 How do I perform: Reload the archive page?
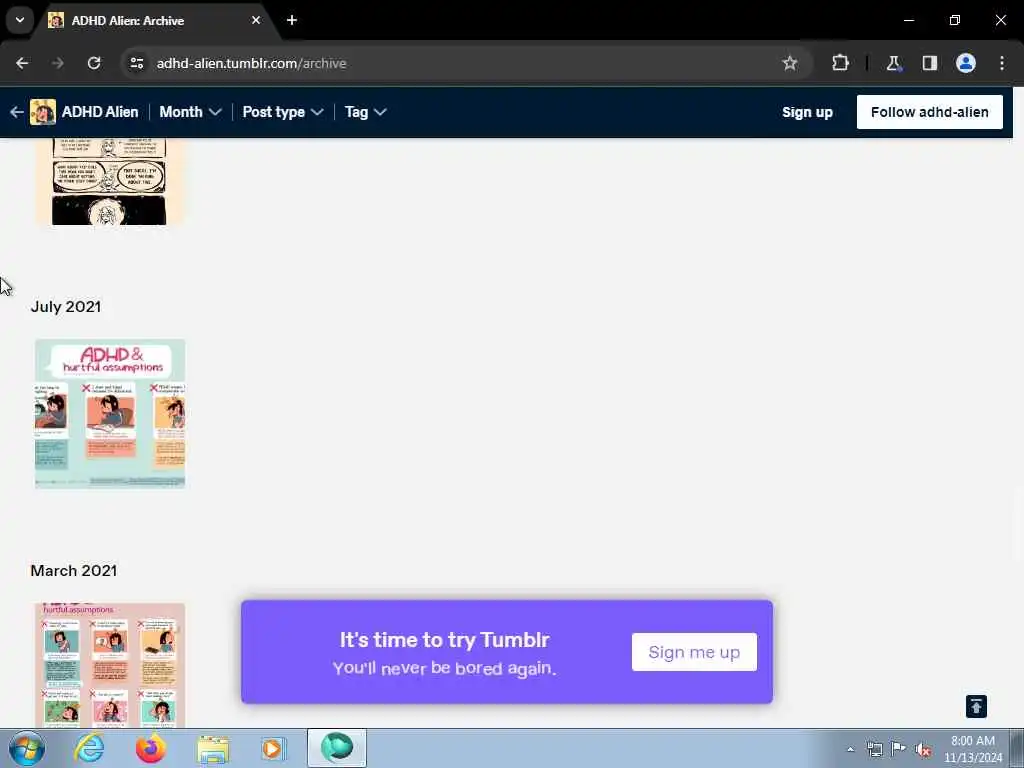(x=94, y=63)
